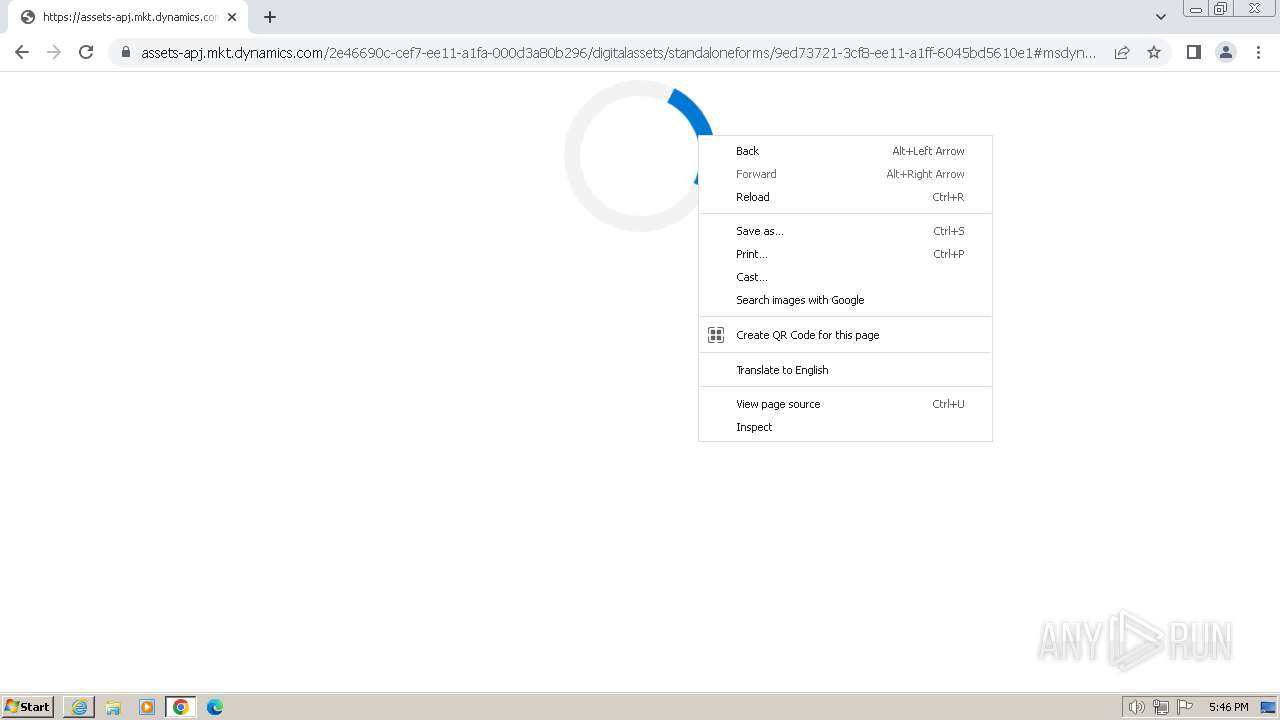Image resolution: width=1280 pixels, height=720 pixels.
Task: Switch to Chrome taskbar icon
Action: [181, 707]
